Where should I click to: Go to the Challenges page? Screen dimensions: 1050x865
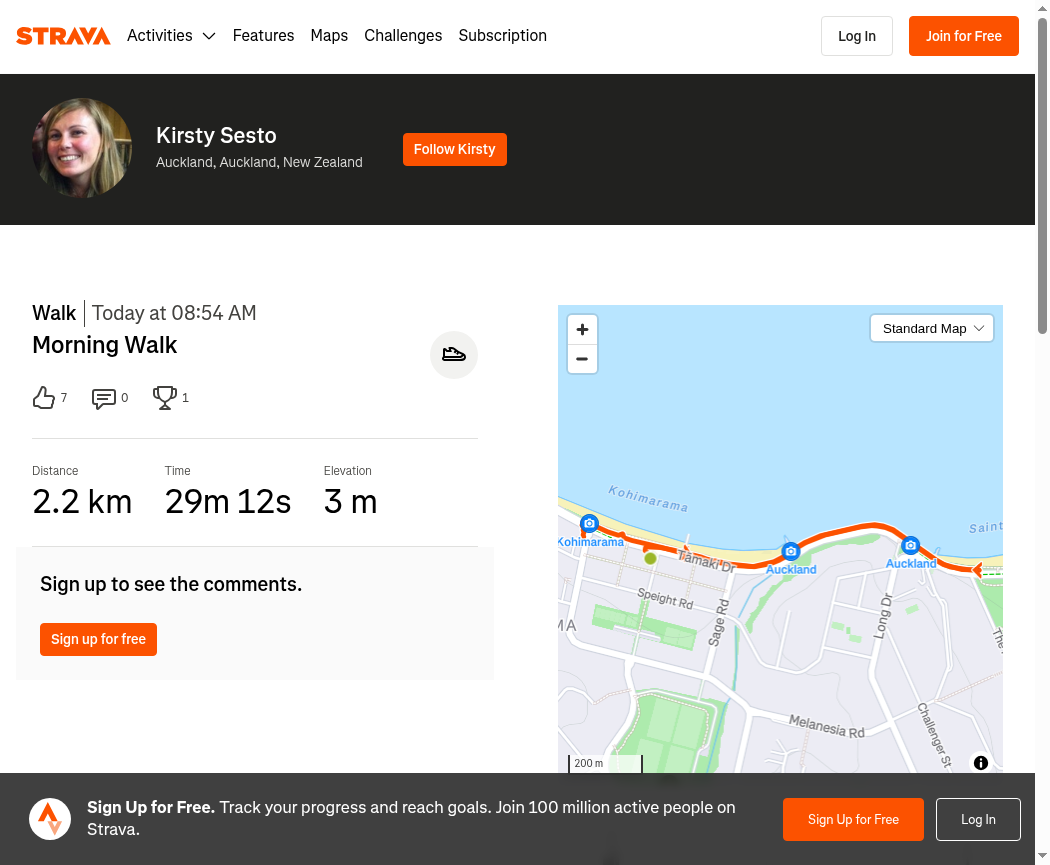(x=403, y=35)
